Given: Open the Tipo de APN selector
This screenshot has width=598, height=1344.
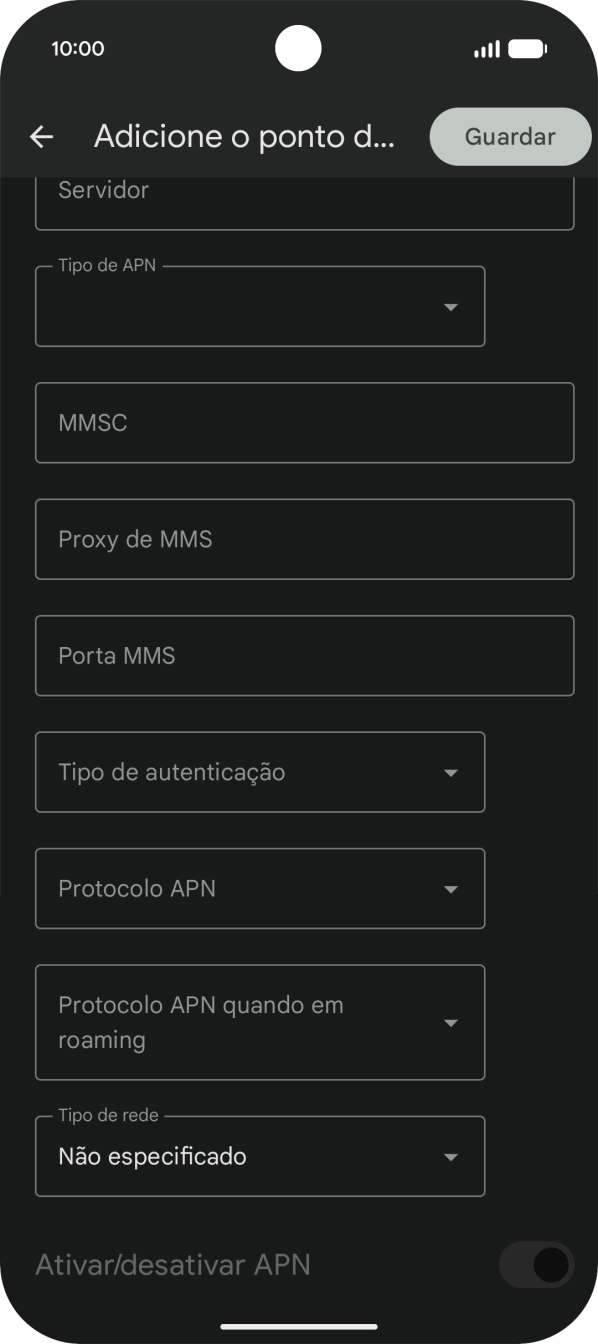Looking at the screenshot, I should pyautogui.click(x=260, y=306).
